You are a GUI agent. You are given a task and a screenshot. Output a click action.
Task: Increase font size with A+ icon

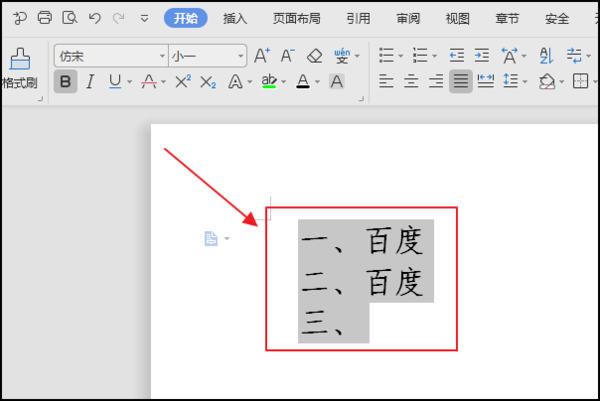[262, 56]
